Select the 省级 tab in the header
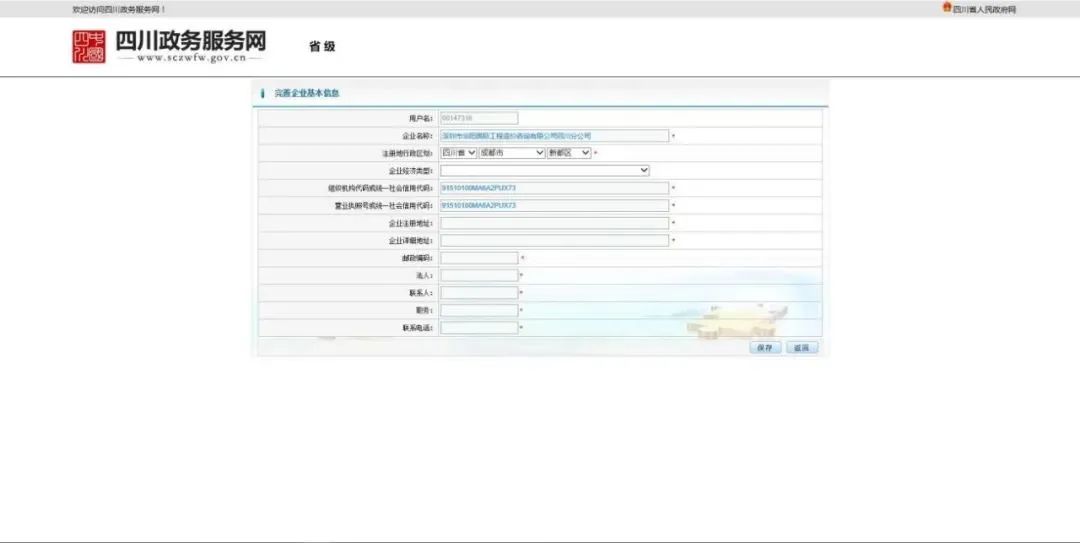This screenshot has height=543, width=1080. [322, 47]
